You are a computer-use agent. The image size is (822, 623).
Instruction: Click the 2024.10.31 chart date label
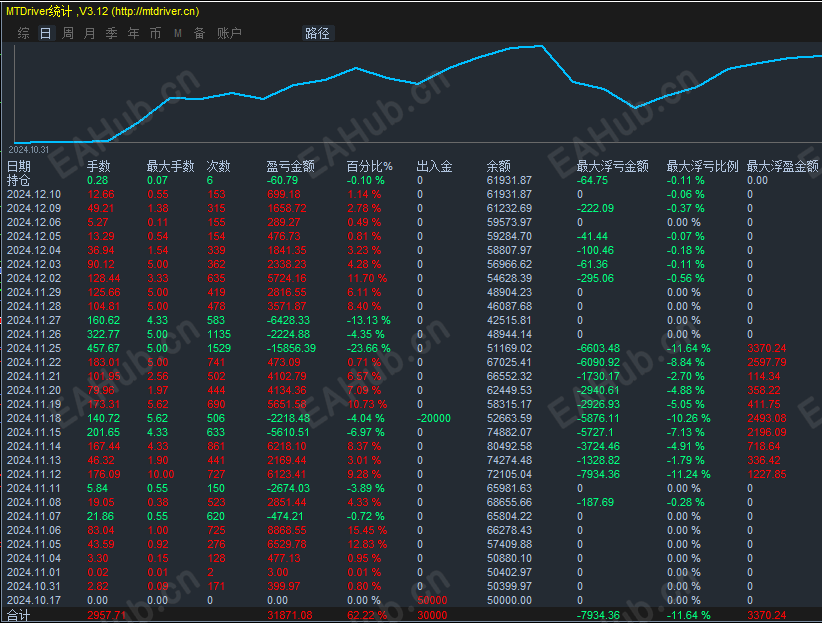coord(33,149)
